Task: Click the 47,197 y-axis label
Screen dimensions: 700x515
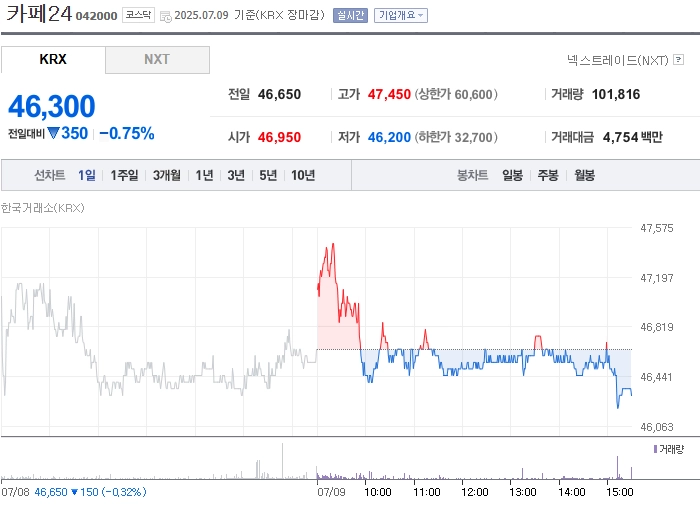Action: [x=657, y=278]
